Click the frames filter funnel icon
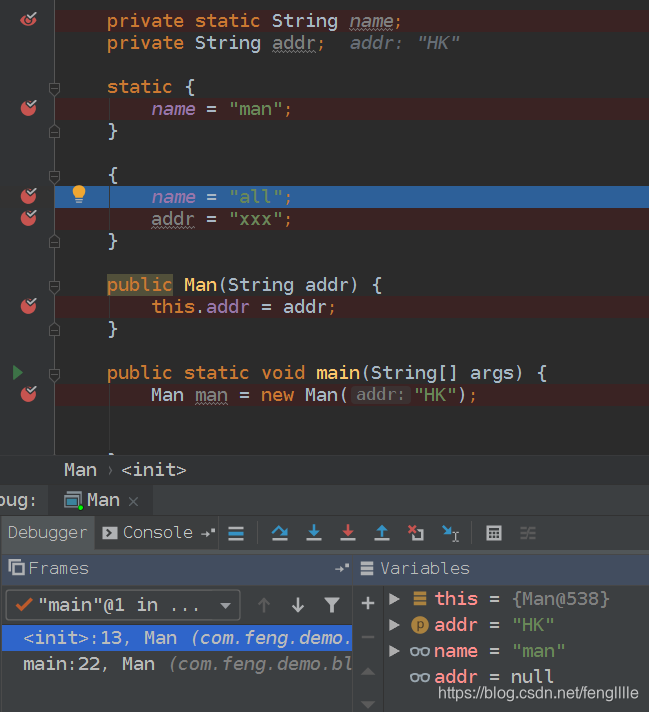The height and width of the screenshot is (712, 649). coord(332,605)
